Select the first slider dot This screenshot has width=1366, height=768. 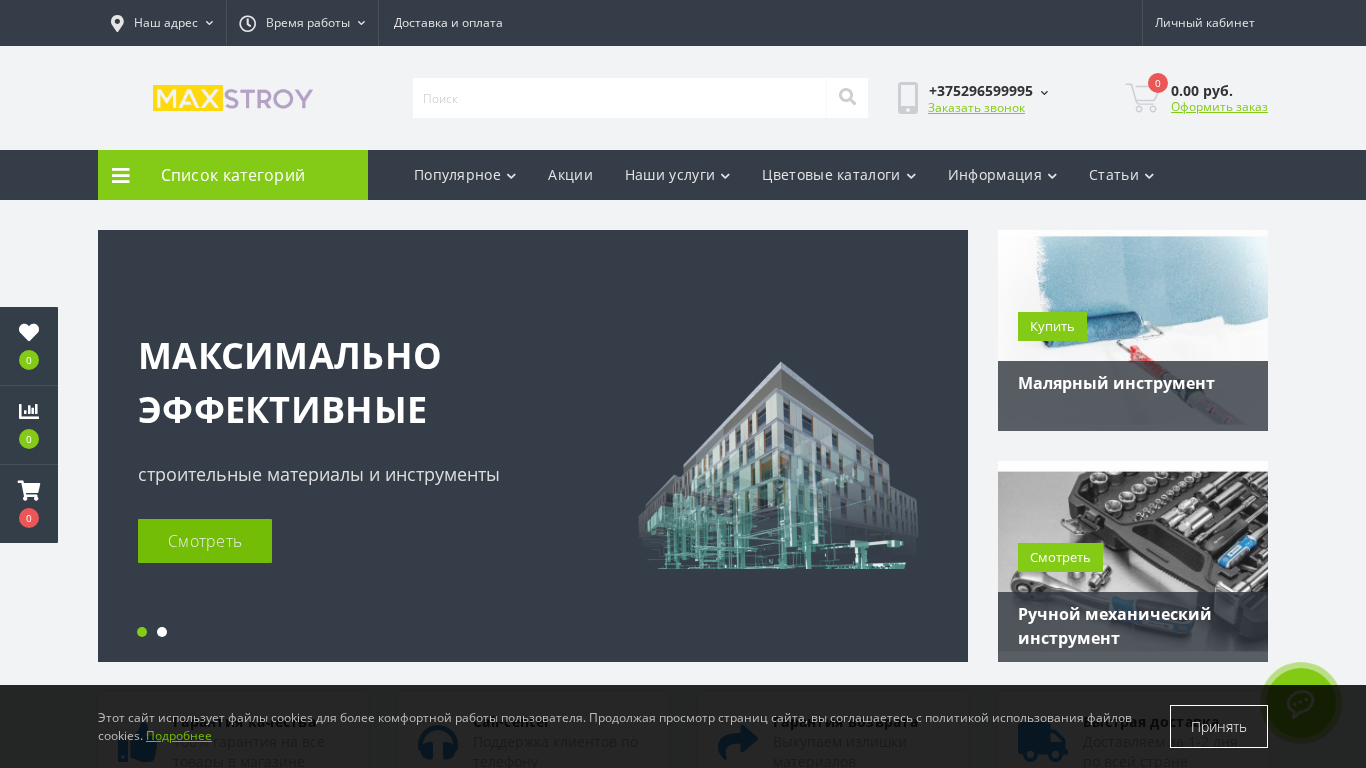tap(142, 632)
